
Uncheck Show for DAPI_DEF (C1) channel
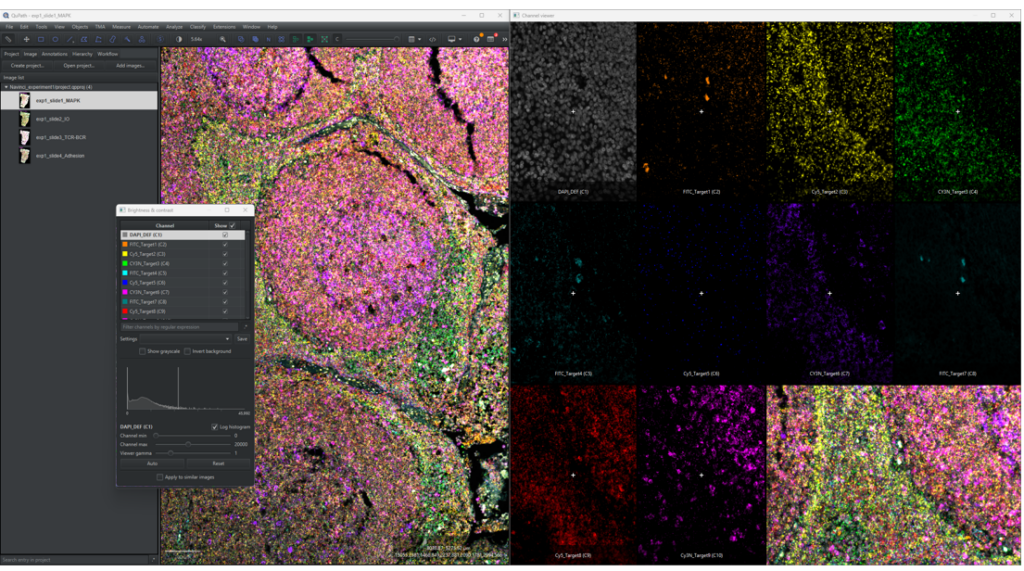(225, 235)
